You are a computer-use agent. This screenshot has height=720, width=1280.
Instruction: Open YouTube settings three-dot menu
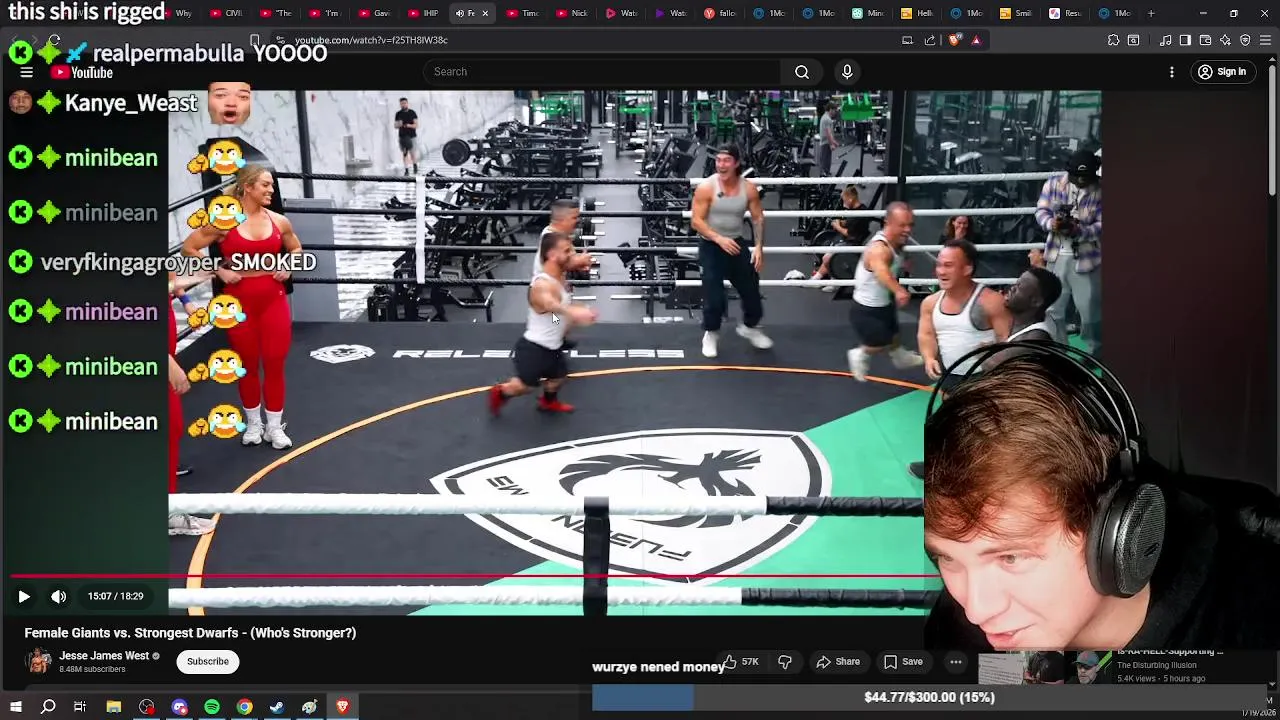coord(1172,72)
